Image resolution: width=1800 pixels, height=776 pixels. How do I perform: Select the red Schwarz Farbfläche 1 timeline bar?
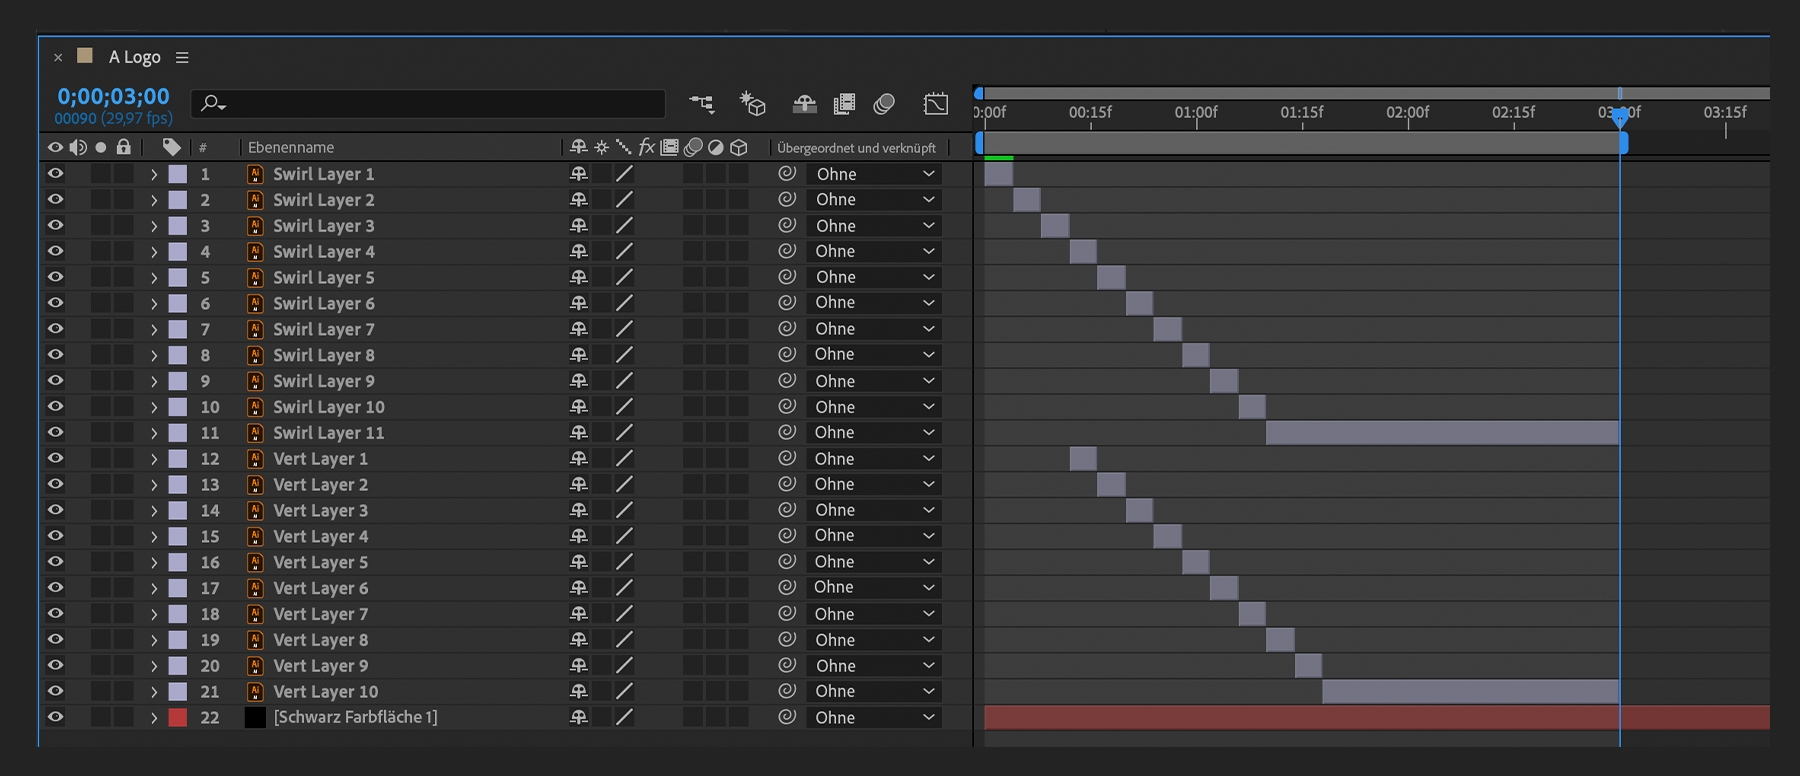(x=1377, y=717)
